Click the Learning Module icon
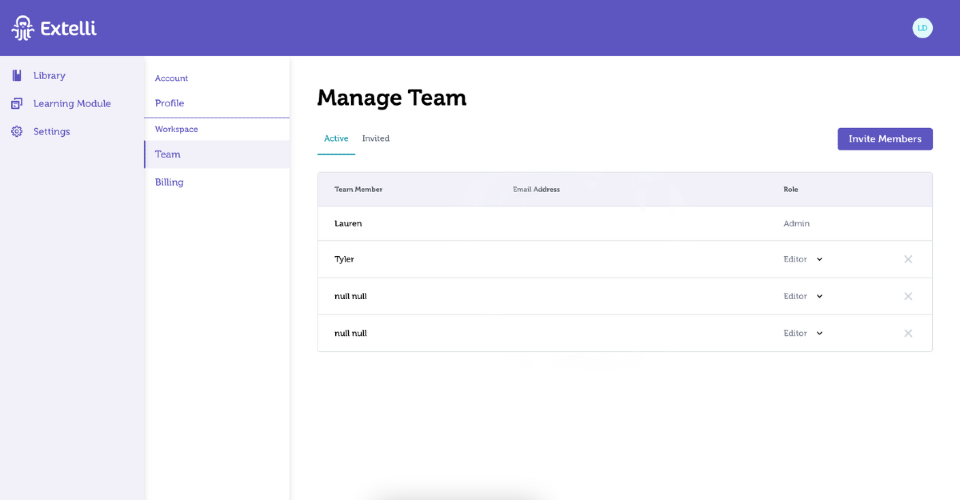 [x=17, y=103]
